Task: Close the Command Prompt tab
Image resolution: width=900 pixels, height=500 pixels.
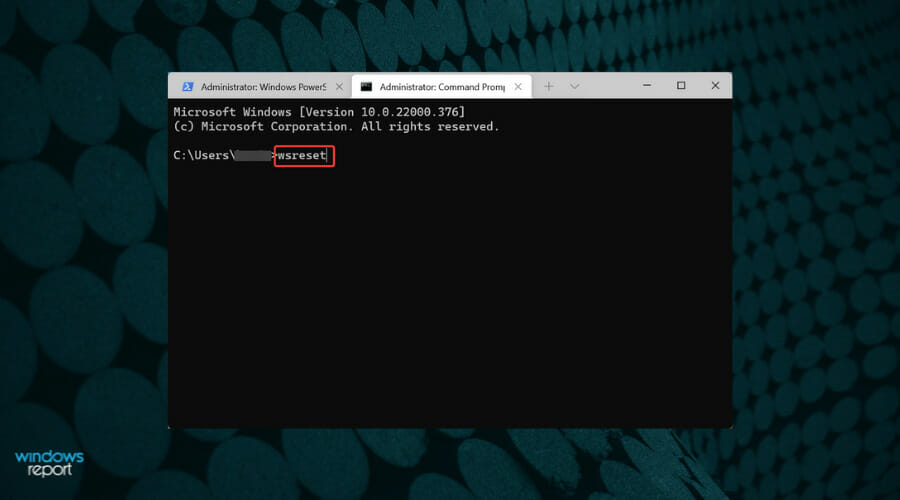Action: click(518, 87)
